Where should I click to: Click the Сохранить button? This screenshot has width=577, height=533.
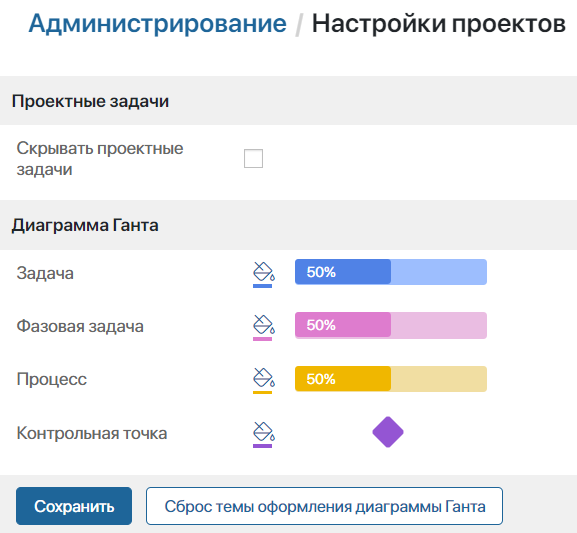click(x=74, y=506)
